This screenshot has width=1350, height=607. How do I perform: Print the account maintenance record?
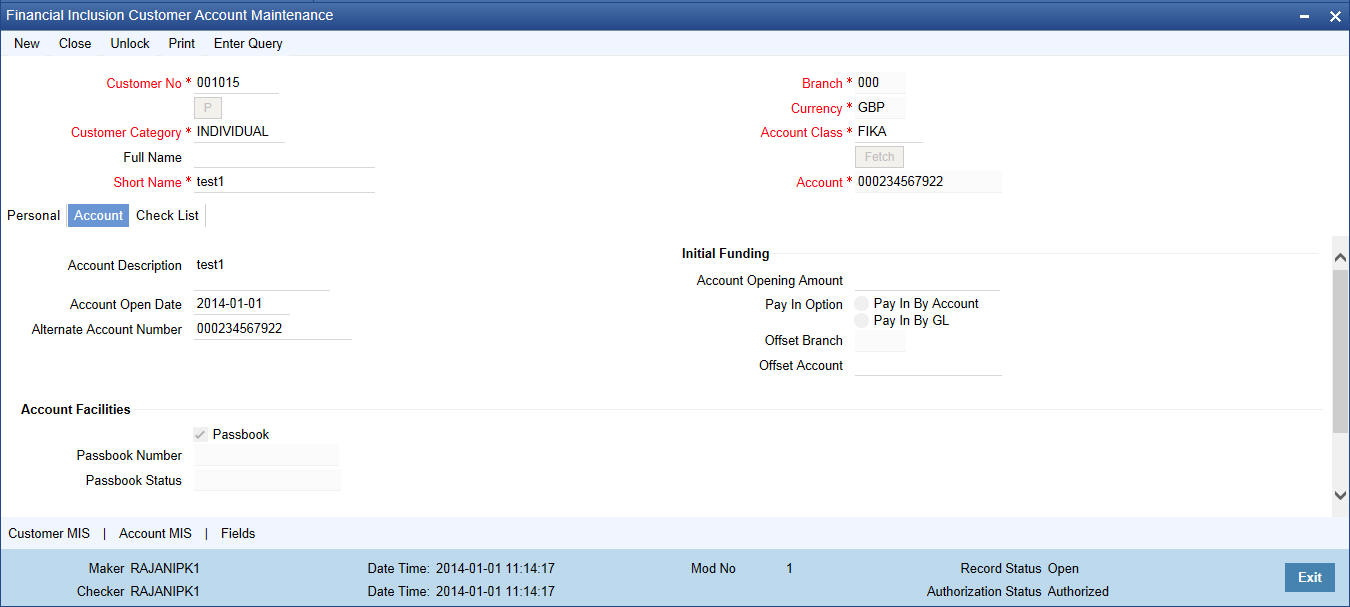click(181, 43)
